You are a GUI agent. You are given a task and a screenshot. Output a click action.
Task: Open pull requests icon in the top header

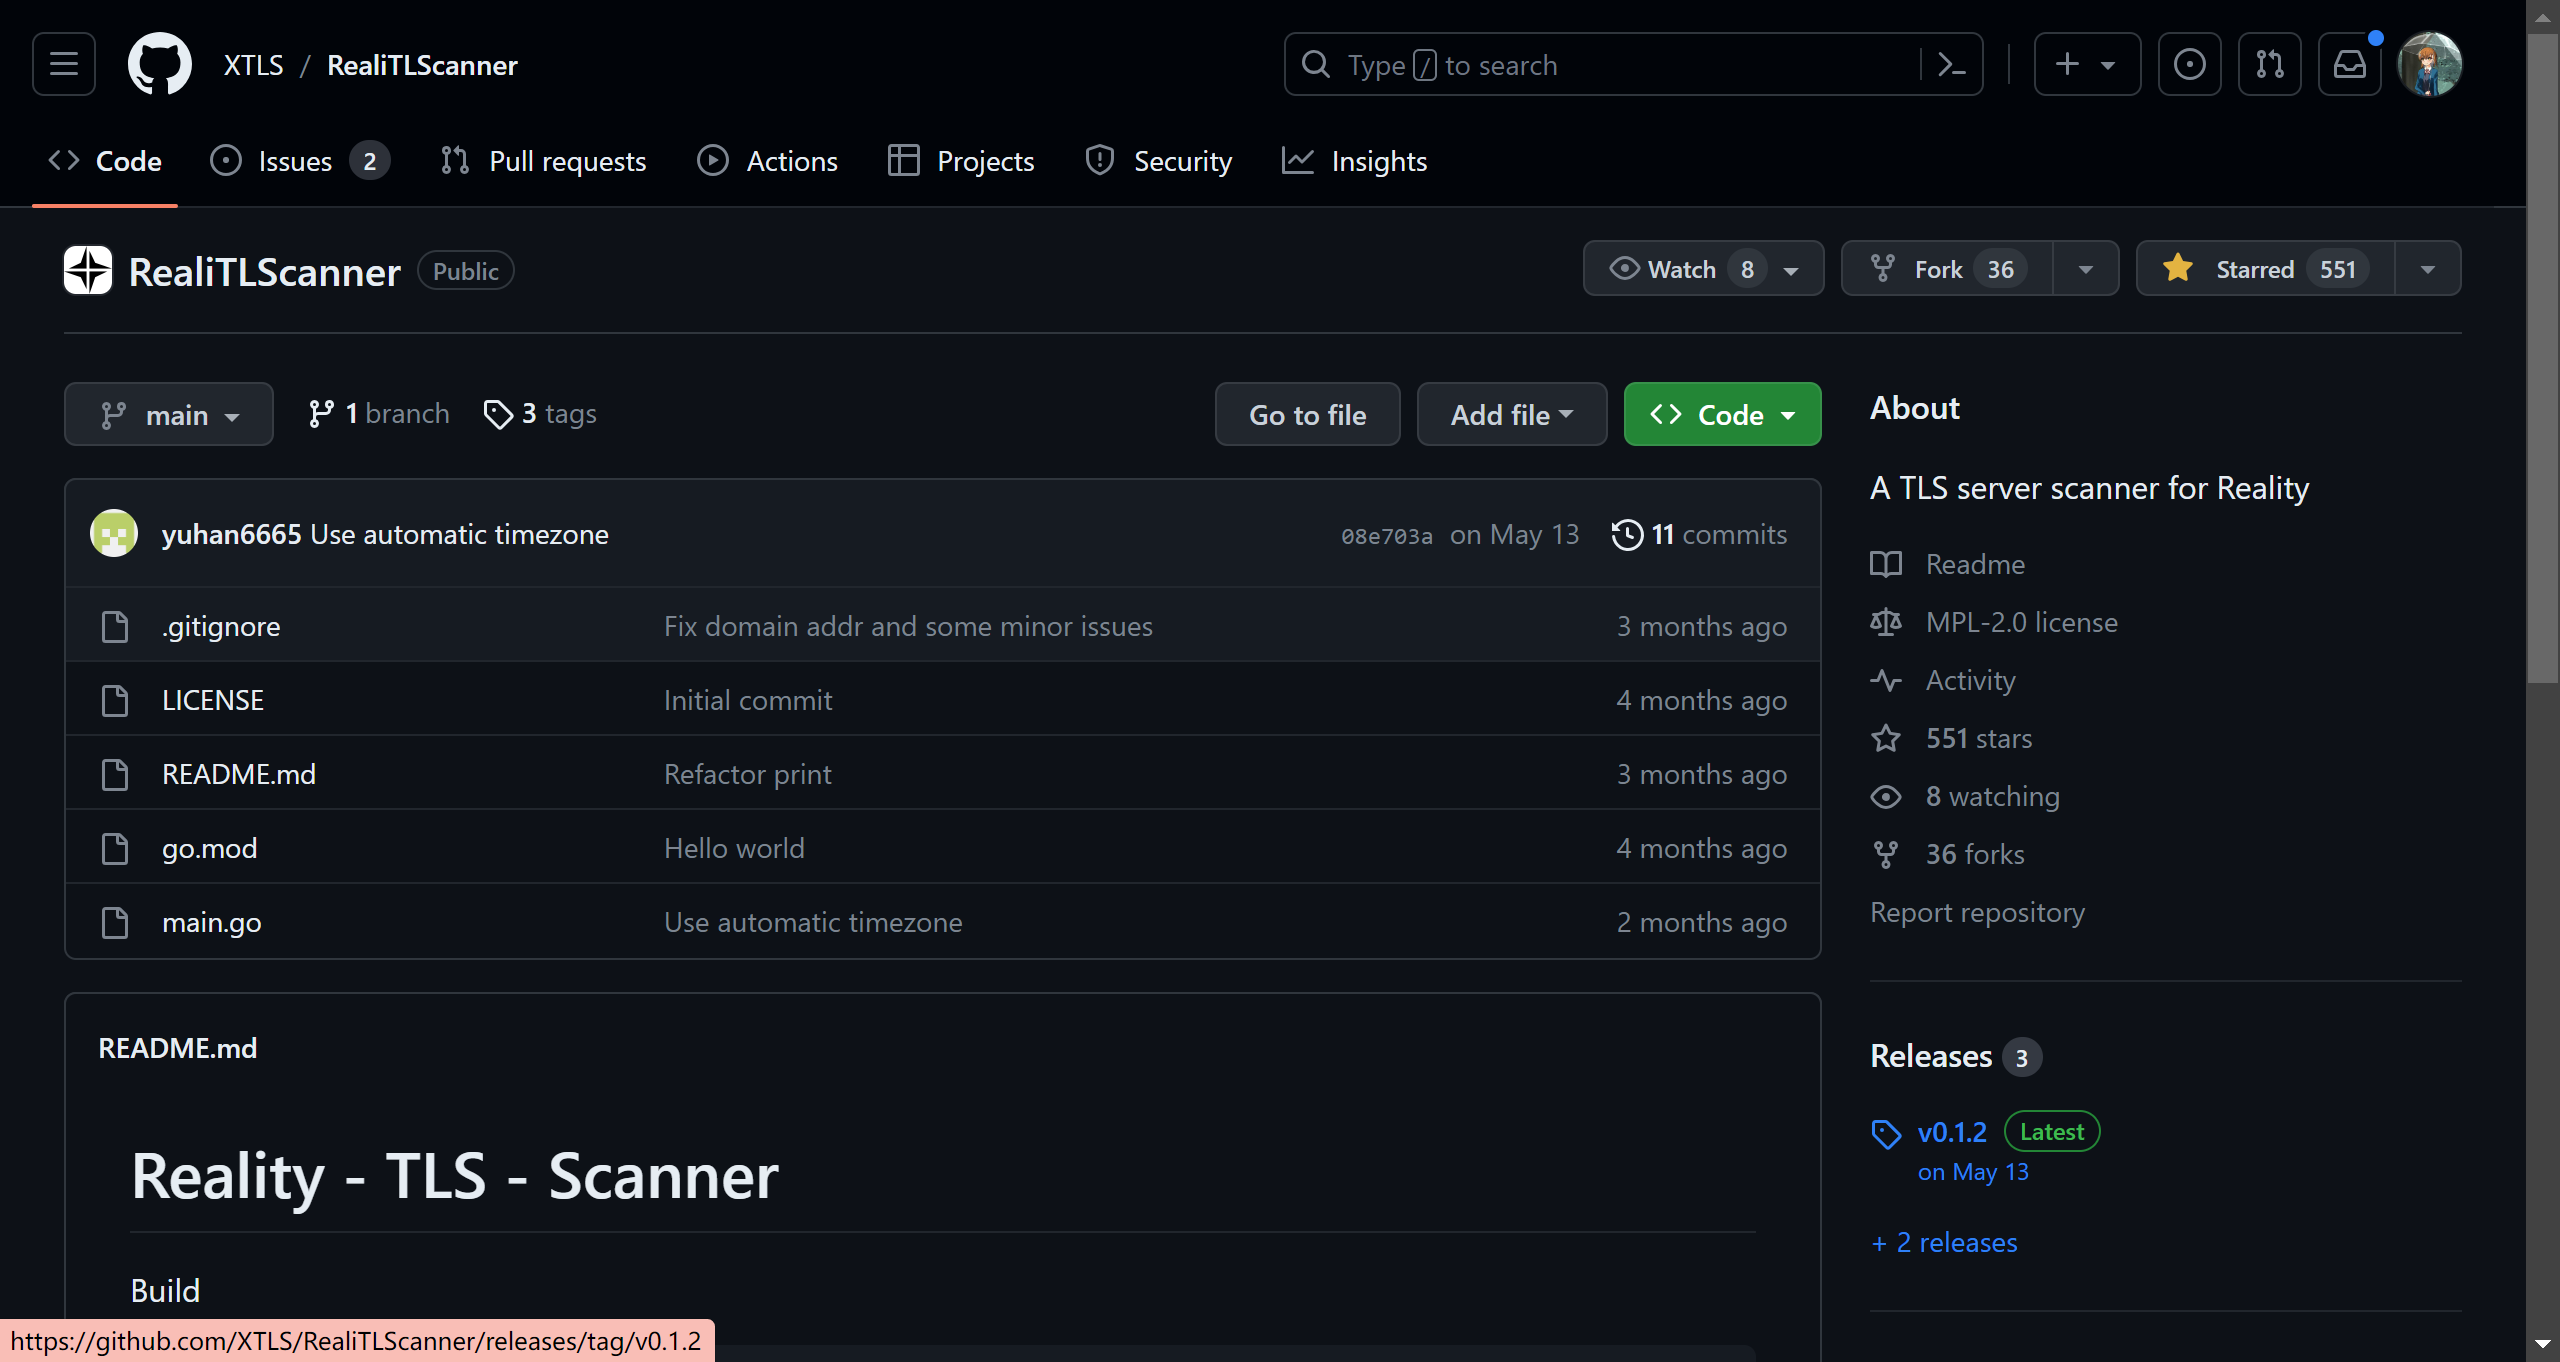click(2269, 65)
